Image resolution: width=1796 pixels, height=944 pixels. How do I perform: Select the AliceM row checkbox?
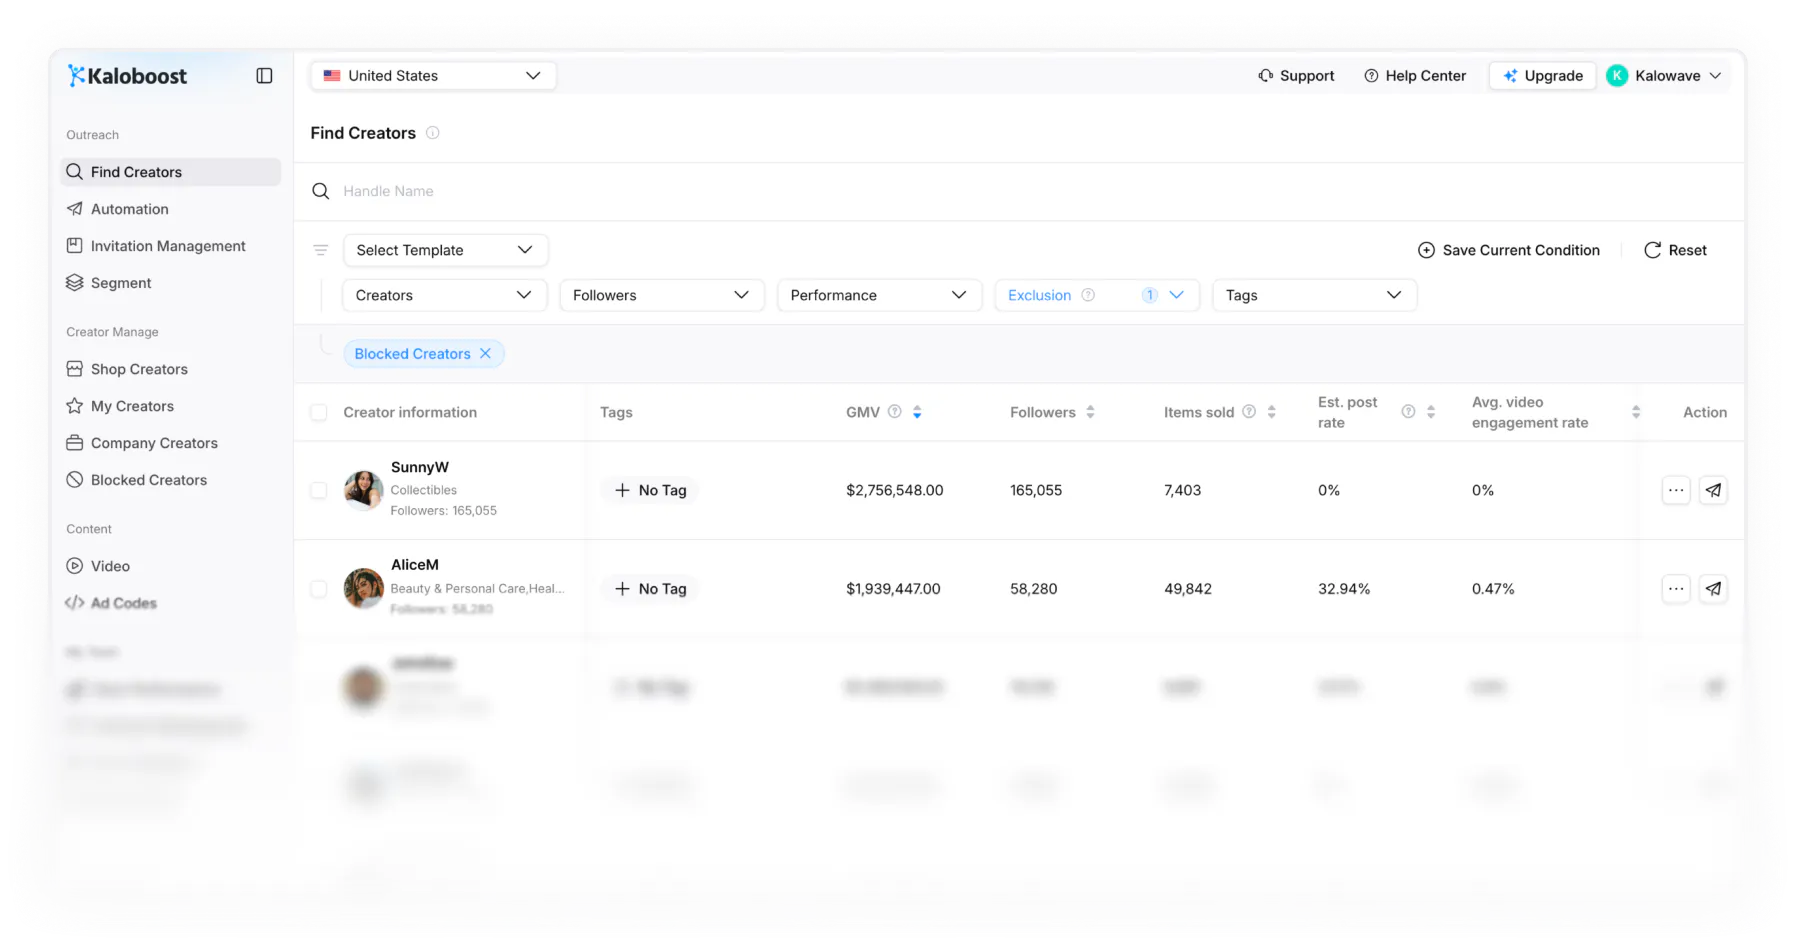click(x=319, y=589)
